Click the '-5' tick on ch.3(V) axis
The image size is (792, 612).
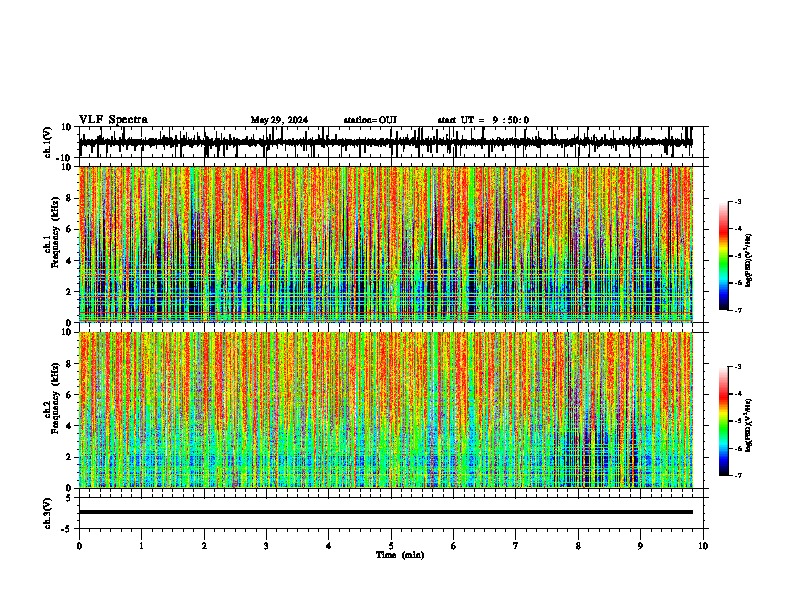click(x=68, y=529)
